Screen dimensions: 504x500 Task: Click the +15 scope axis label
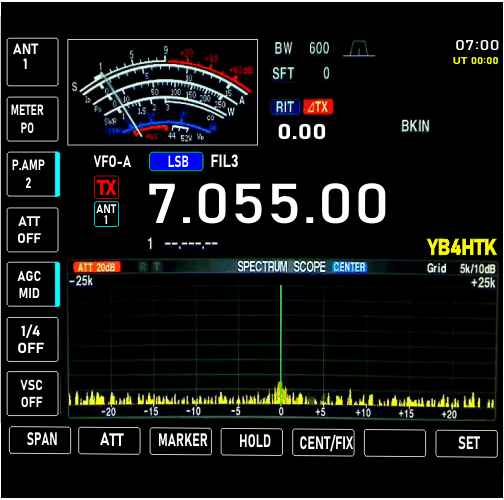pos(406,414)
